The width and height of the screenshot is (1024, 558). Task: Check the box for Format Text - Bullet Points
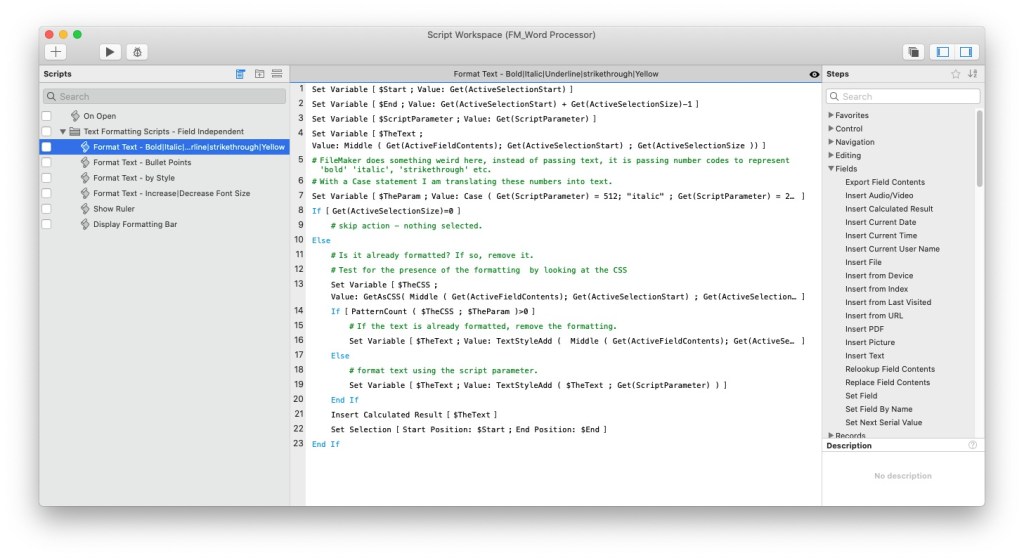point(46,162)
